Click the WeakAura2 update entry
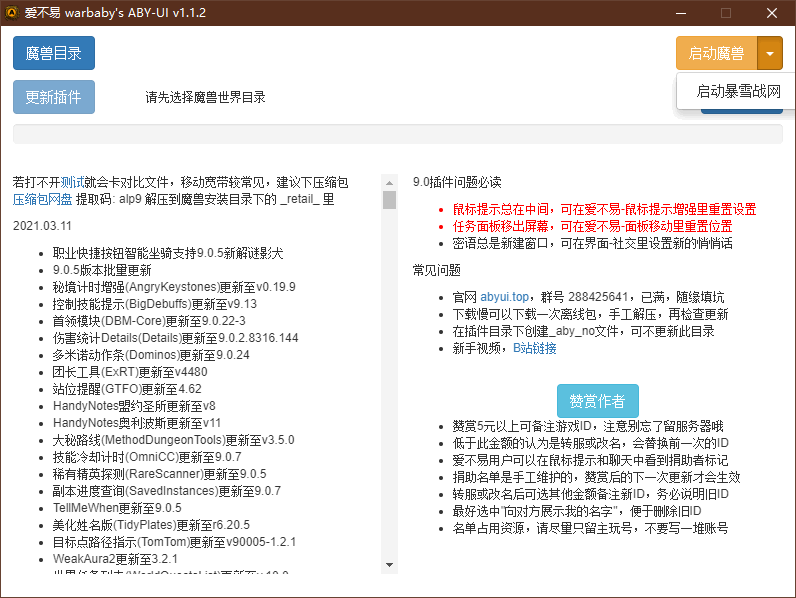This screenshot has width=796, height=598. pos(115,558)
